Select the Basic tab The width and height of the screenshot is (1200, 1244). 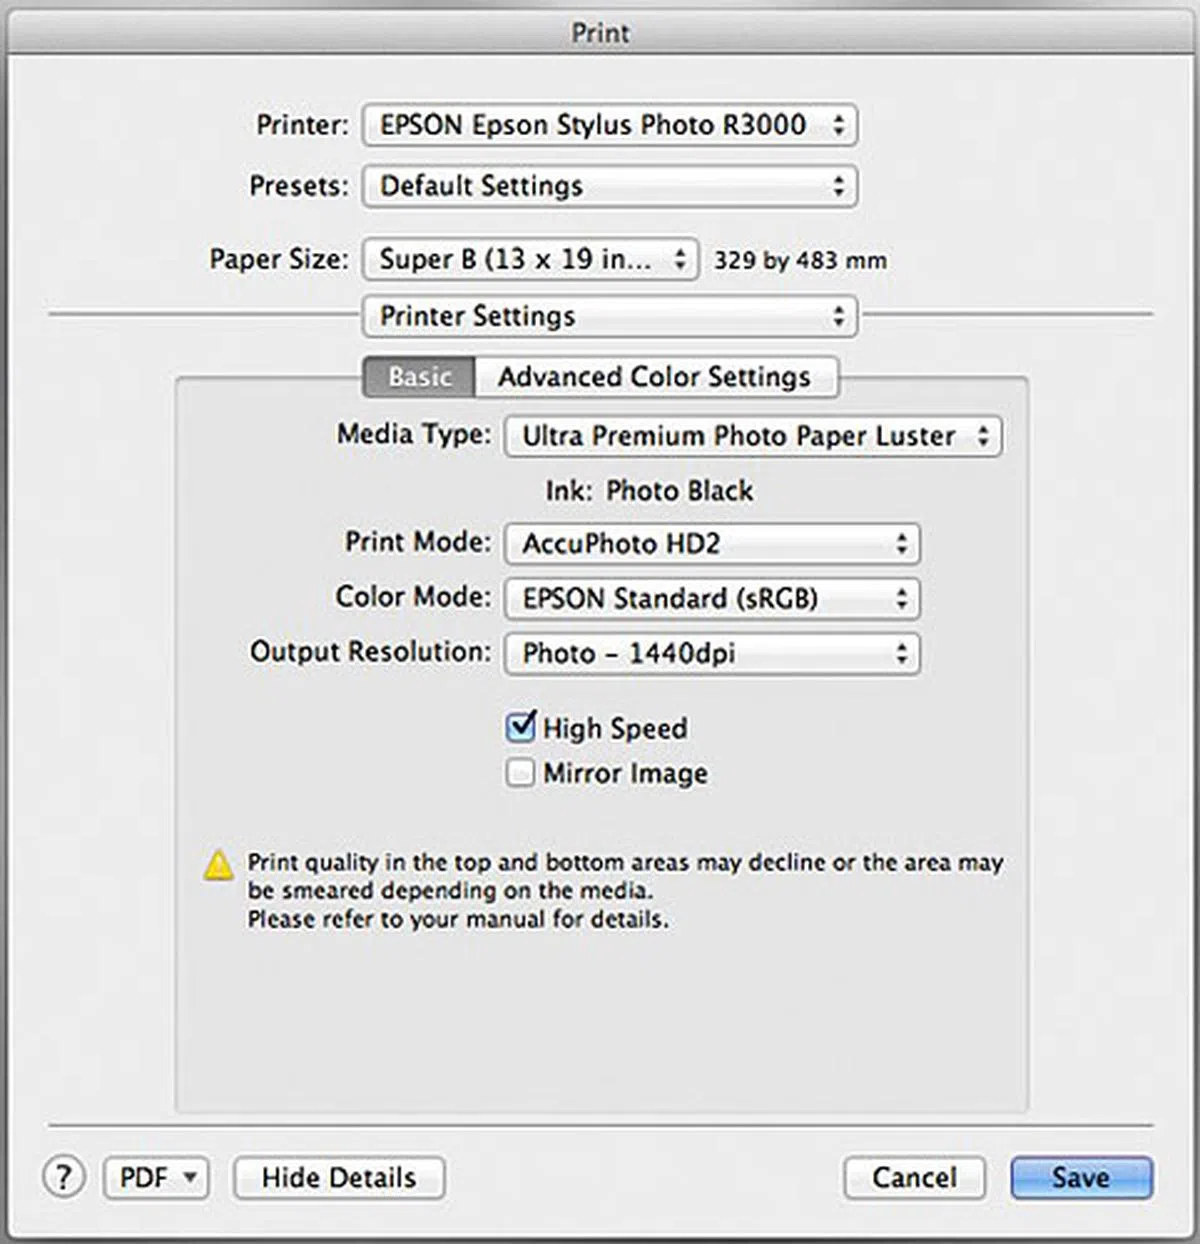(420, 377)
